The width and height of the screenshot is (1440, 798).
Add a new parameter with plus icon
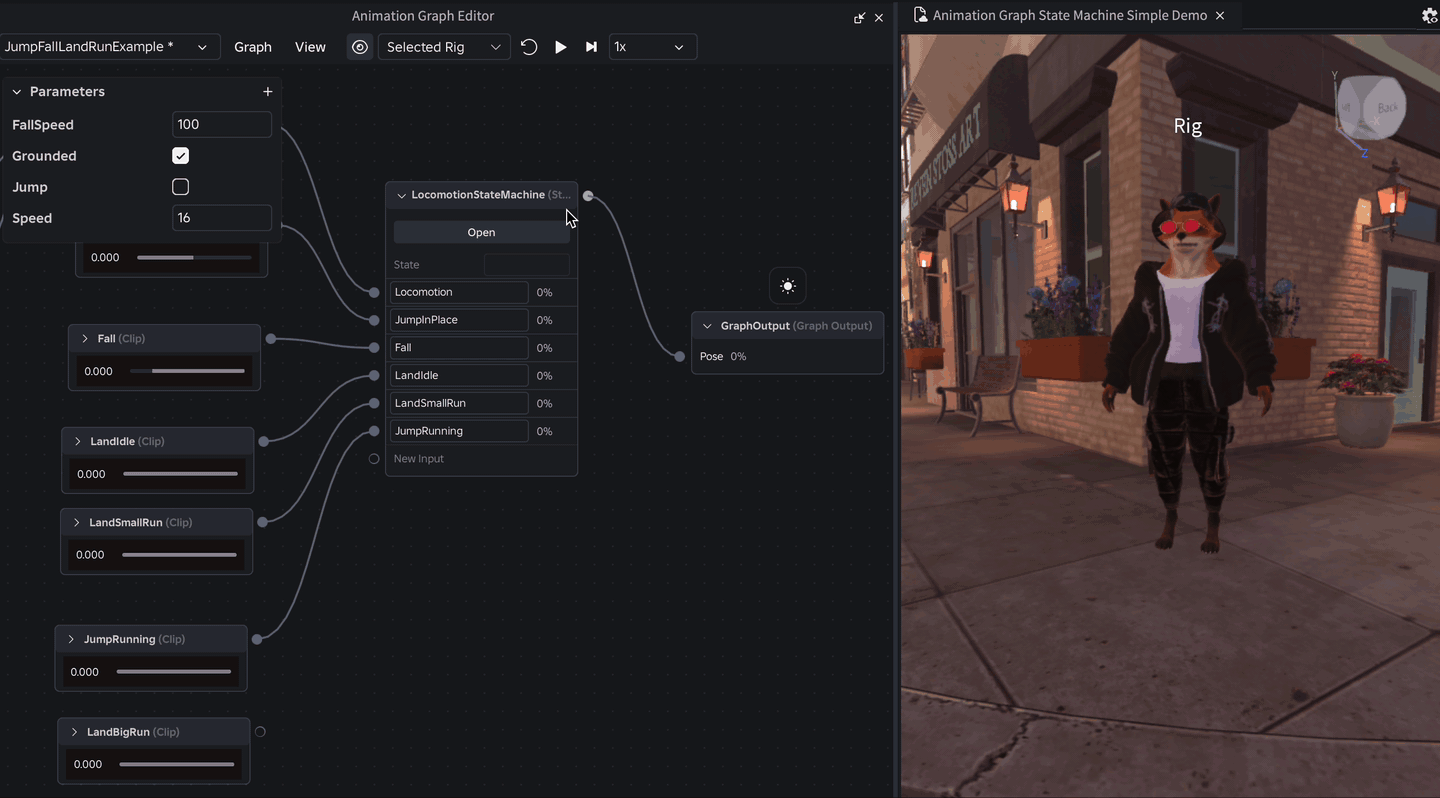pos(267,92)
